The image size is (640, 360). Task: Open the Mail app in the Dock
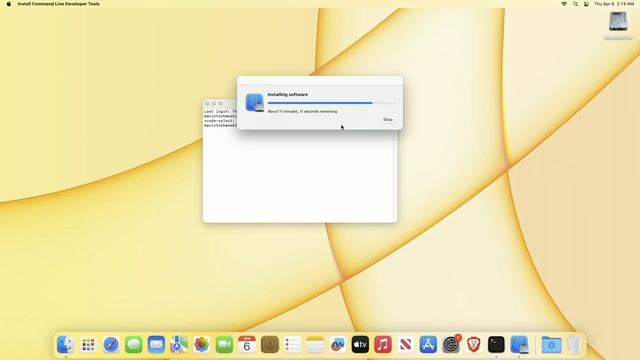(x=156, y=344)
